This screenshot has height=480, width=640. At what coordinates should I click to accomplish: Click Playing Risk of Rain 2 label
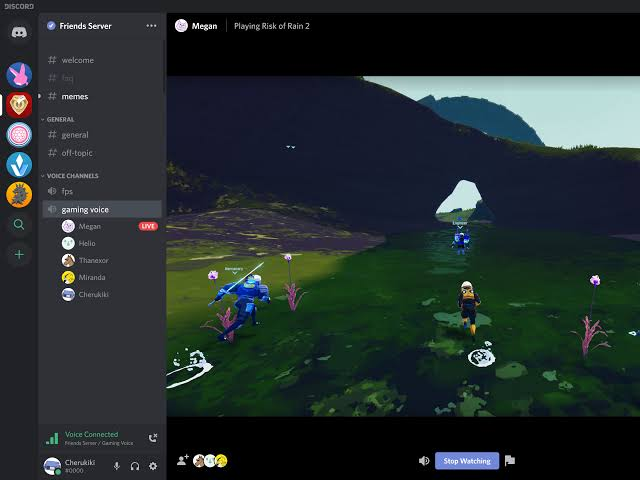272,26
